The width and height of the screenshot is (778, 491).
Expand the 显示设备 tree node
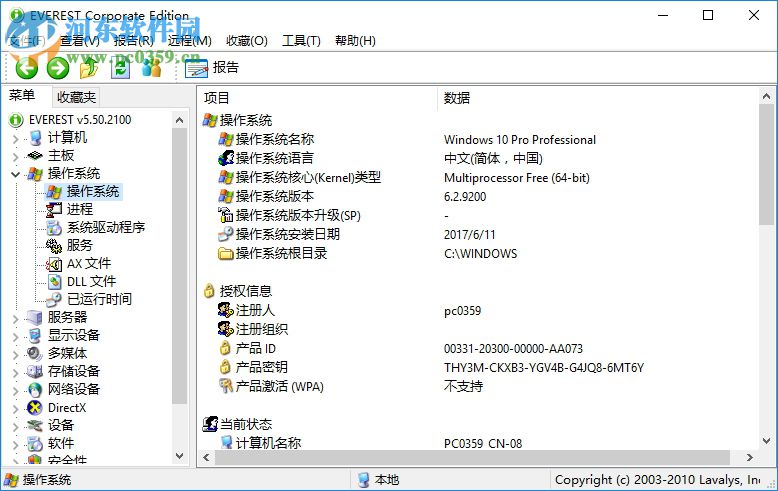coord(15,337)
